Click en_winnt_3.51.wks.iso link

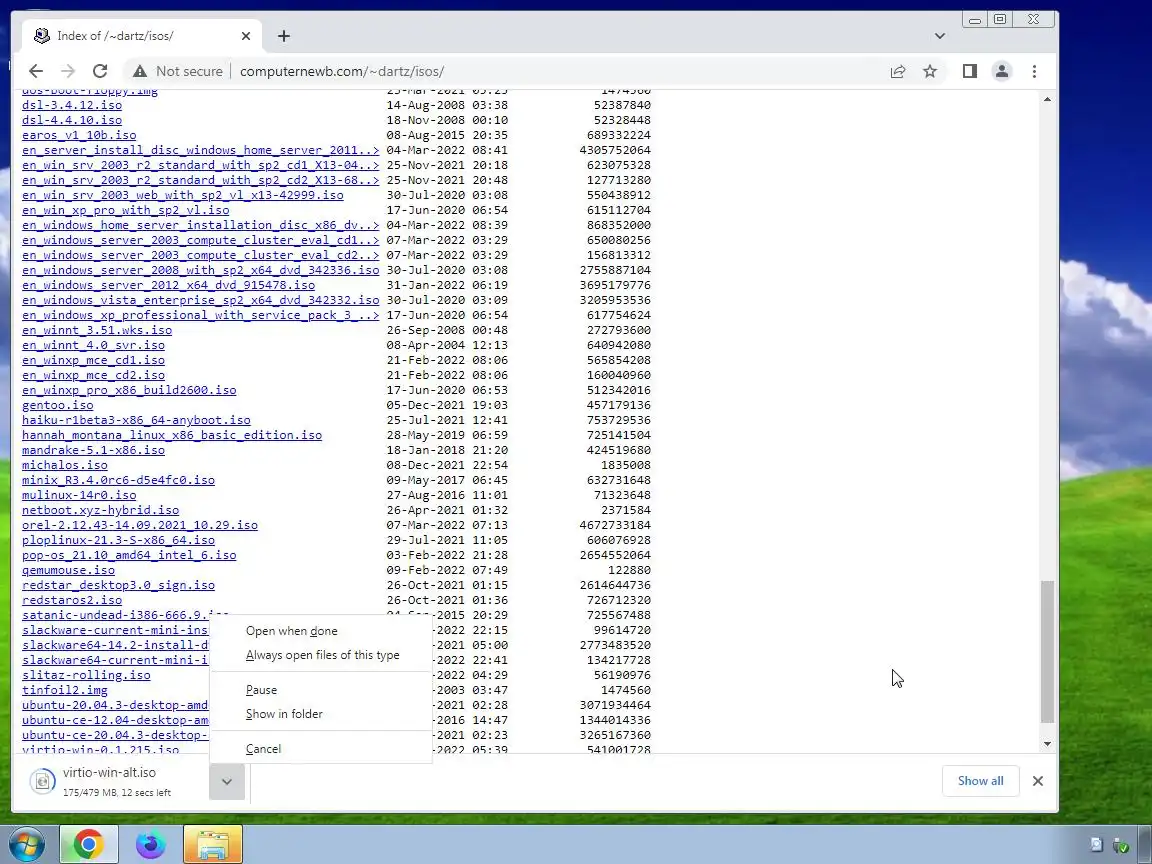point(97,330)
